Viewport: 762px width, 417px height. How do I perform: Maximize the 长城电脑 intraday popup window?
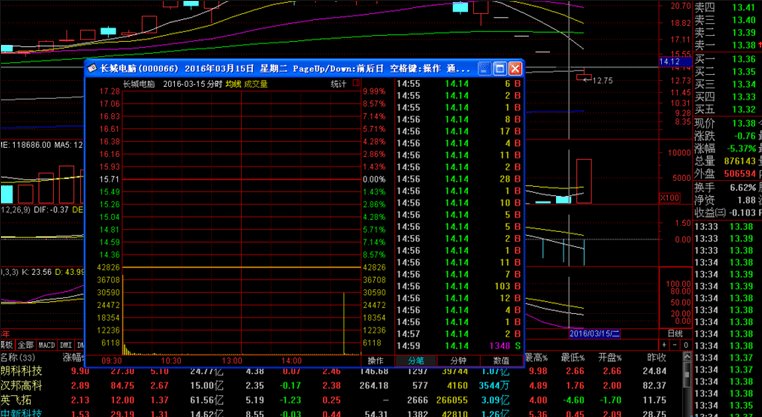(500, 69)
